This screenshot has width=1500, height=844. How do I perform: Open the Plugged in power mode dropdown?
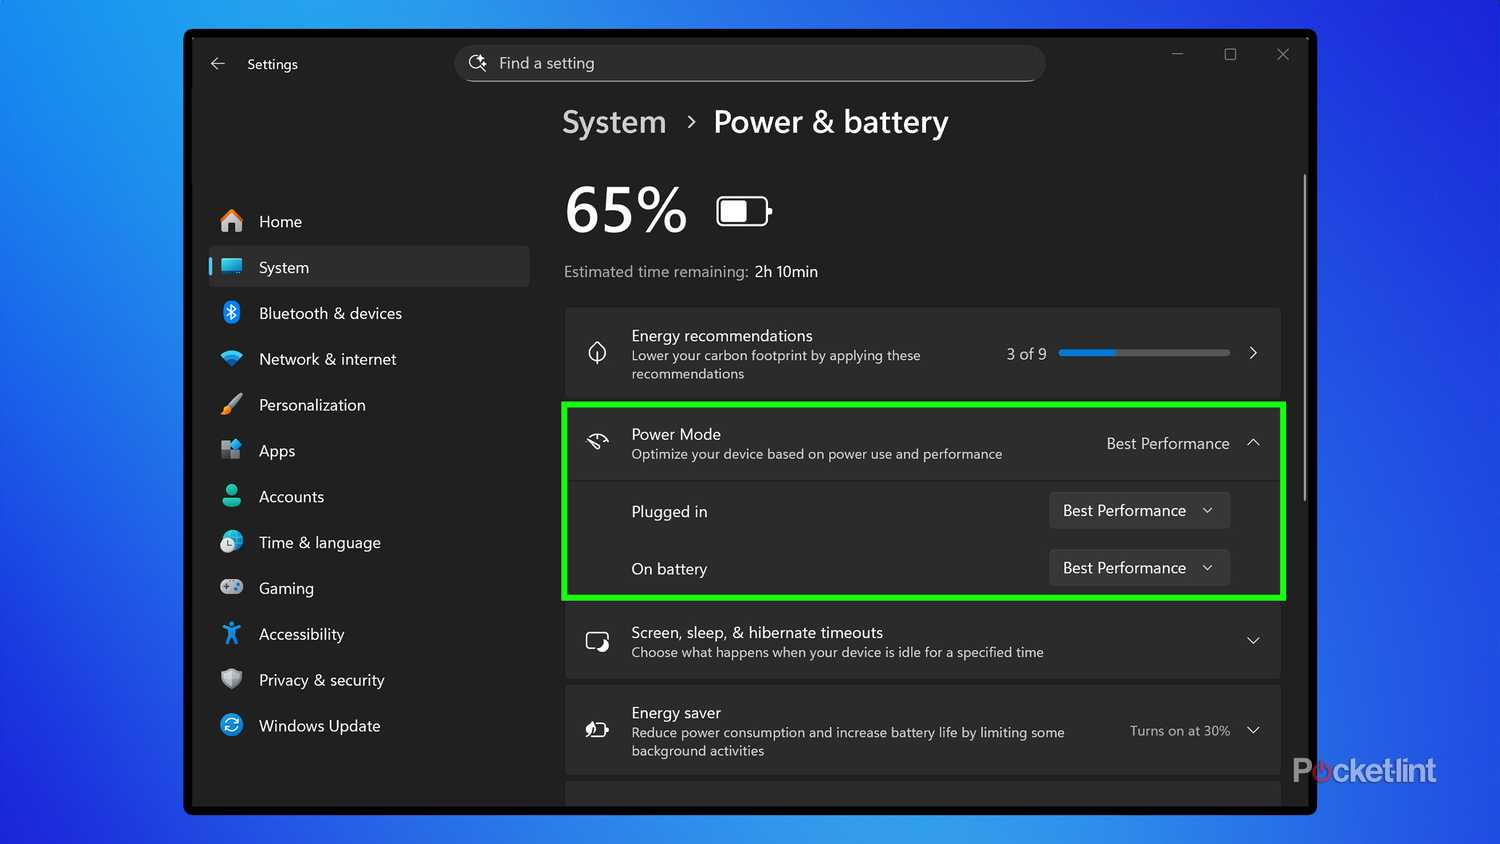pyautogui.click(x=1138, y=510)
